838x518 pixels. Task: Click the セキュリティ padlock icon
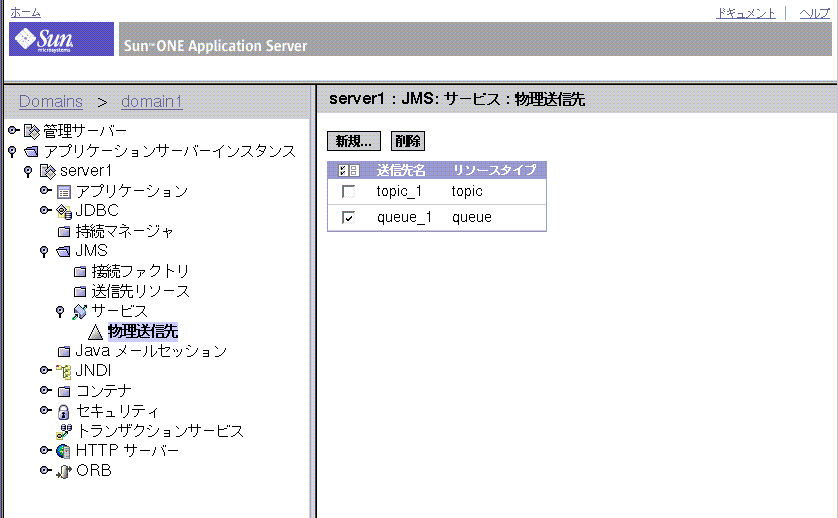[63, 412]
